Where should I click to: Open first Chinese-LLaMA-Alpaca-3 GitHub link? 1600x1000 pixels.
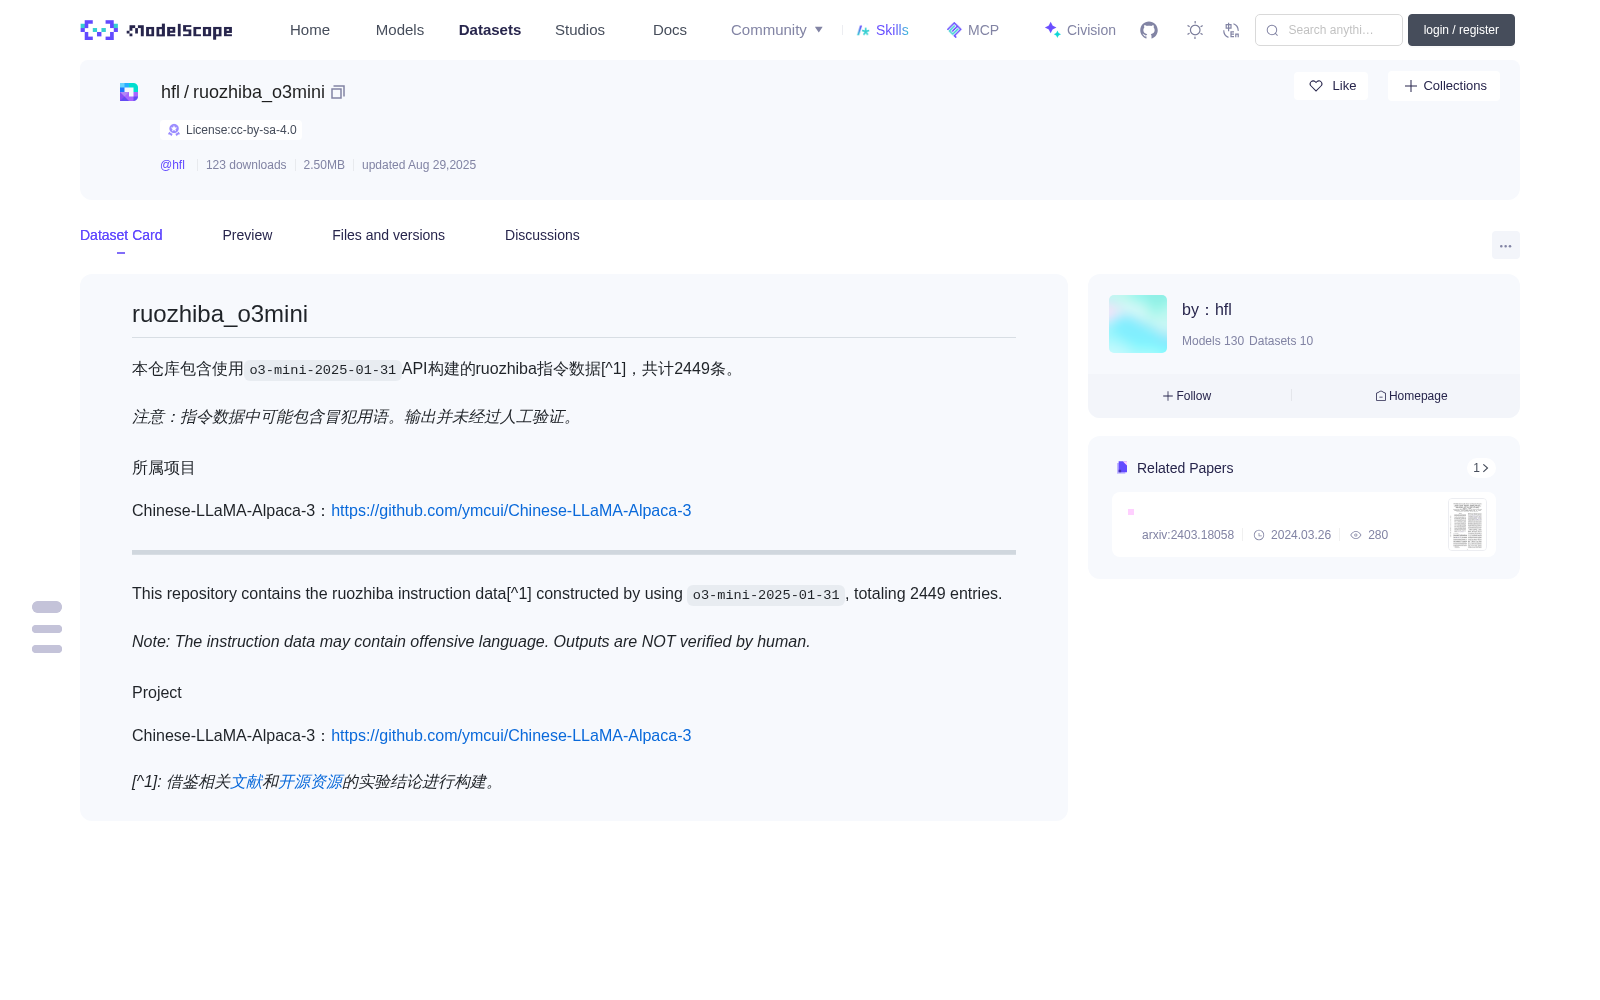coord(511,511)
